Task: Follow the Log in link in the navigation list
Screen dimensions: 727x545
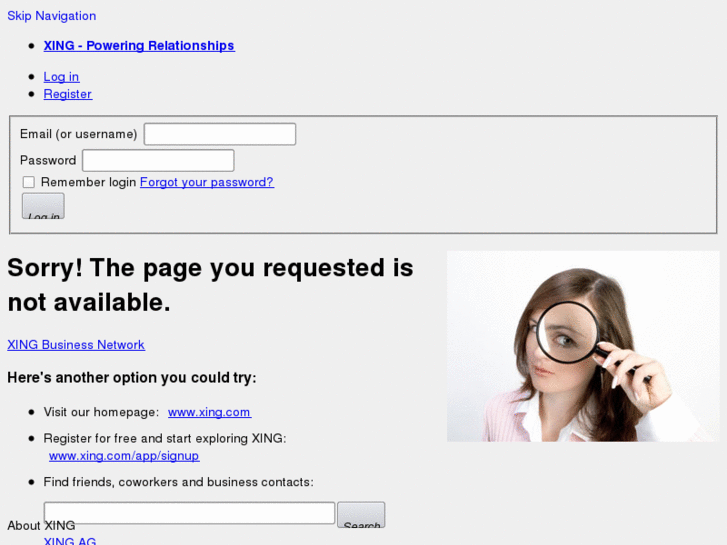Action: [x=61, y=77]
